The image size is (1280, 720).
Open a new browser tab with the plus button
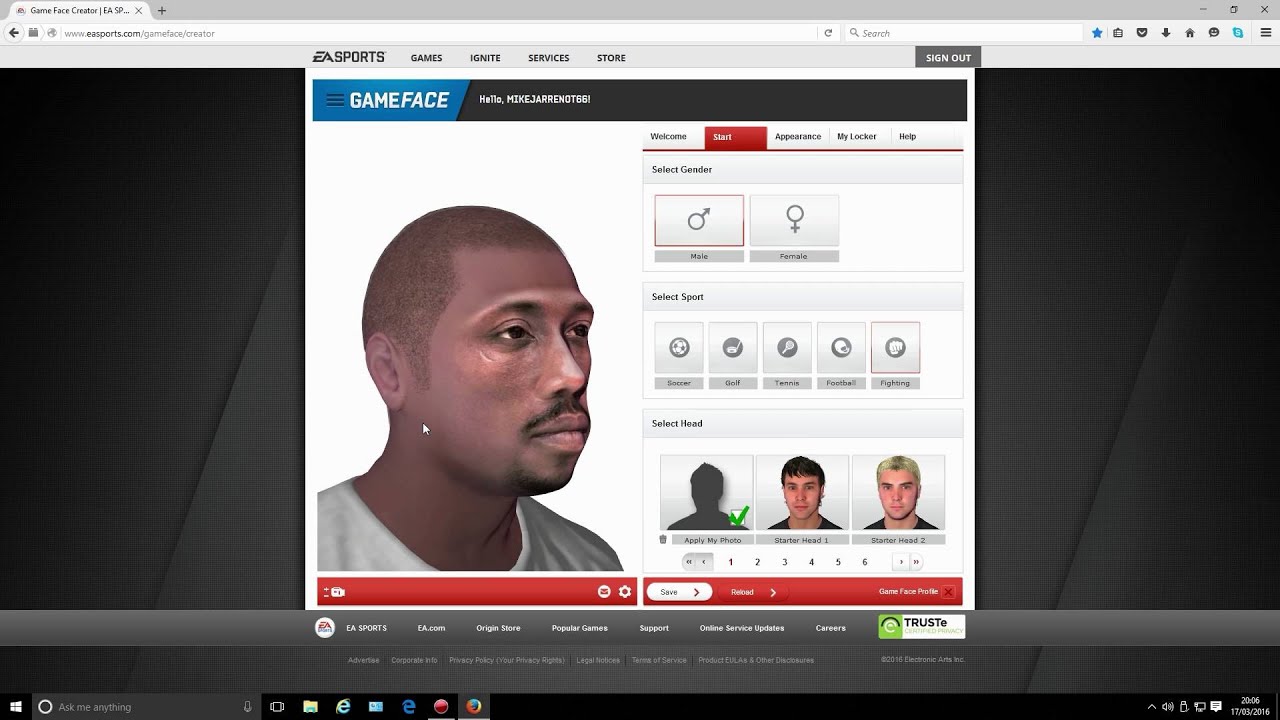162,10
